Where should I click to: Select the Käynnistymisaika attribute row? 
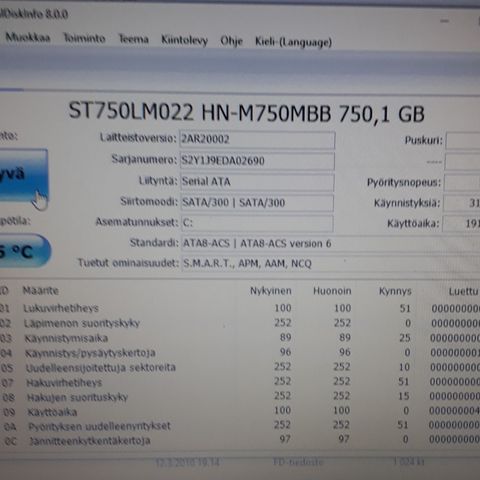(240, 338)
